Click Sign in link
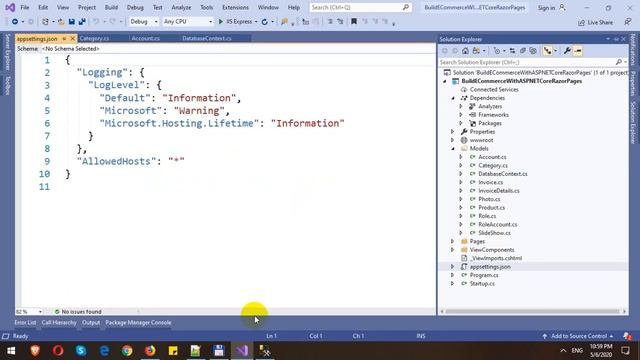This screenshot has height=360, width=640. pos(546,8)
